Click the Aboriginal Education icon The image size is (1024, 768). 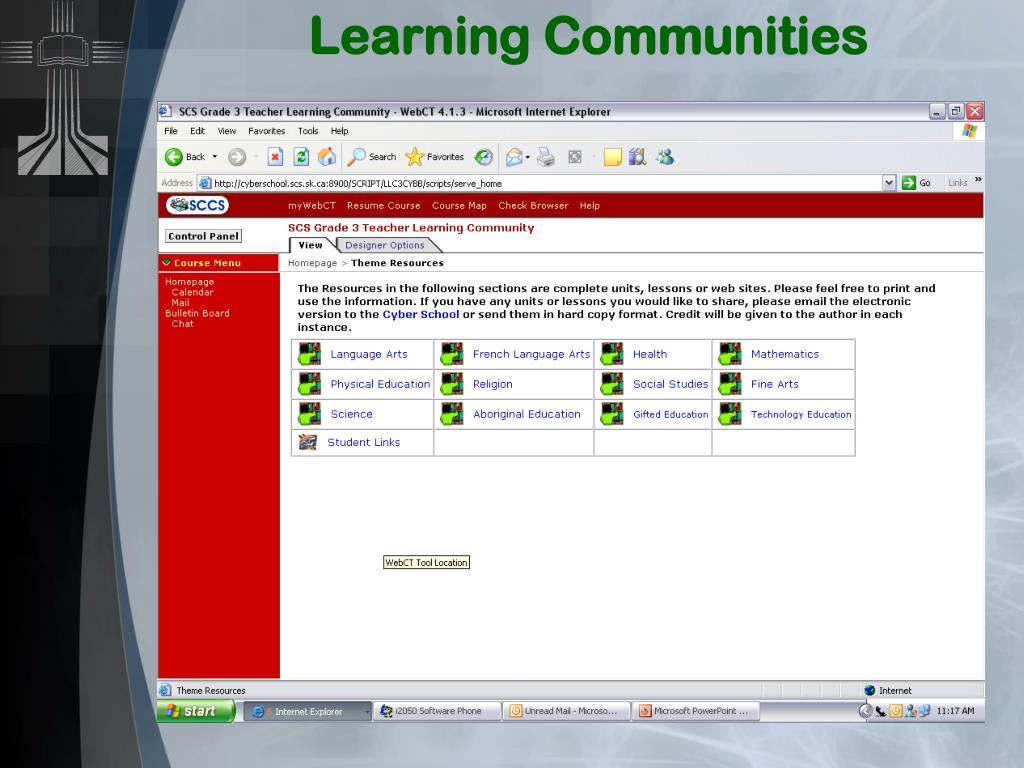click(x=452, y=414)
